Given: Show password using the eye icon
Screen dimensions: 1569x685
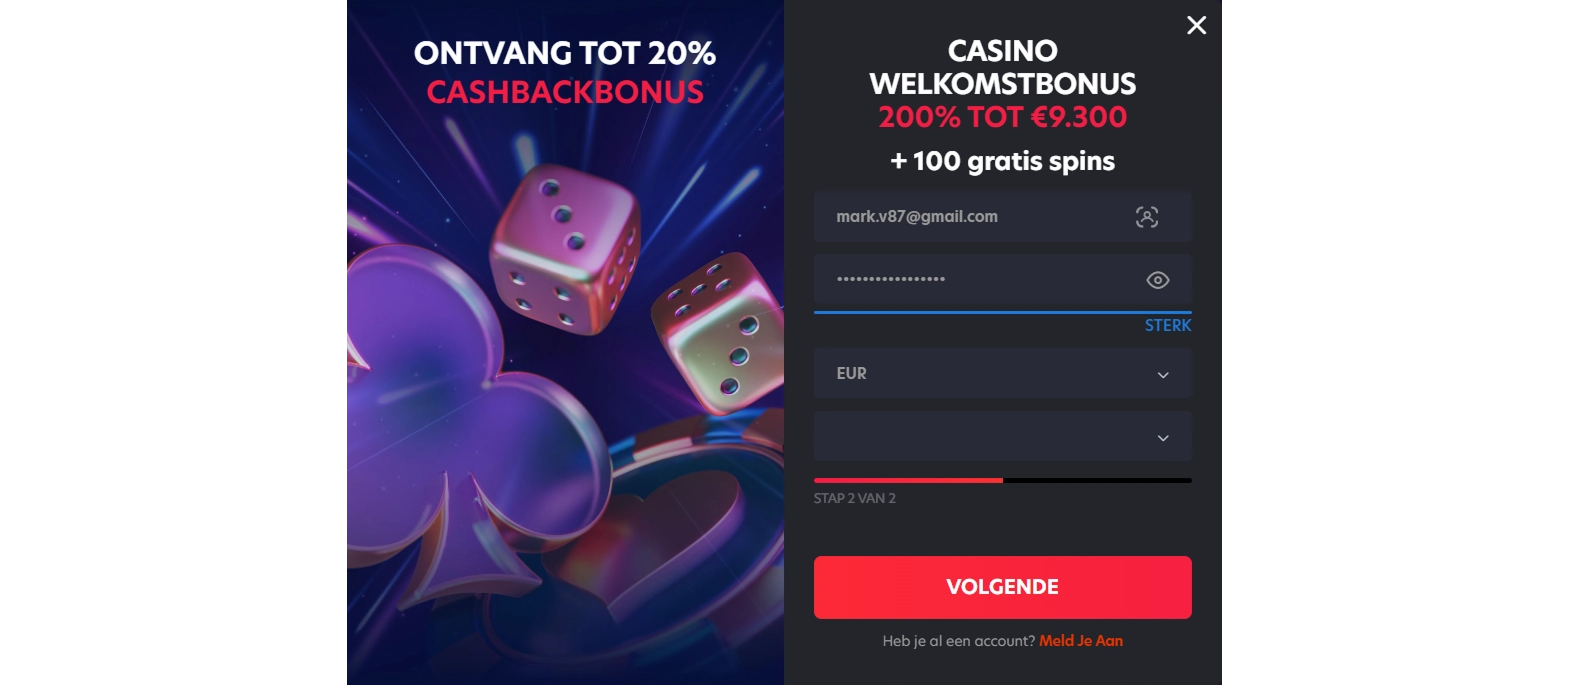Looking at the screenshot, I should point(1157,280).
